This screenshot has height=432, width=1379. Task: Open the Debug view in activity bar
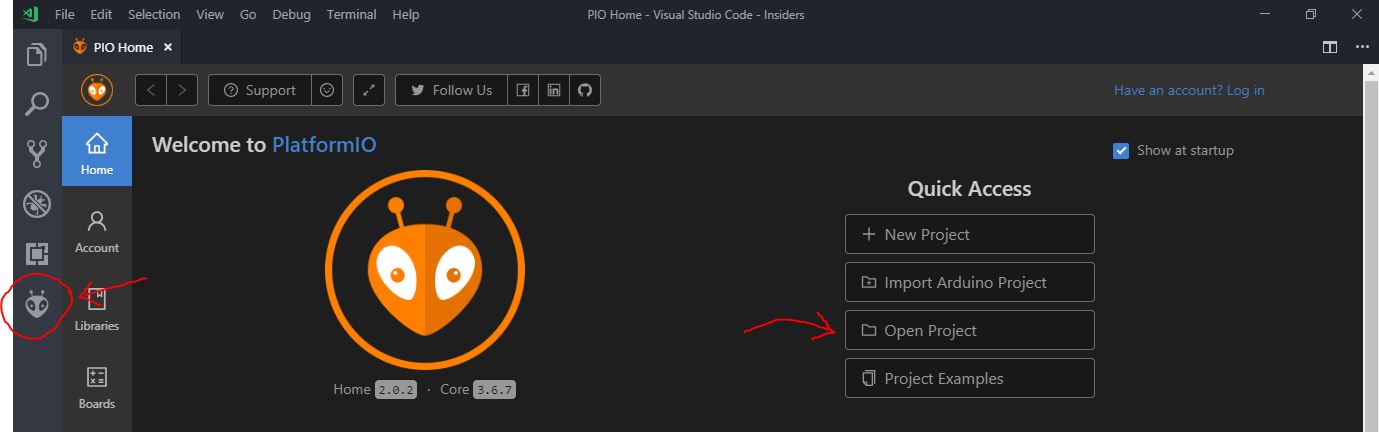pos(37,203)
